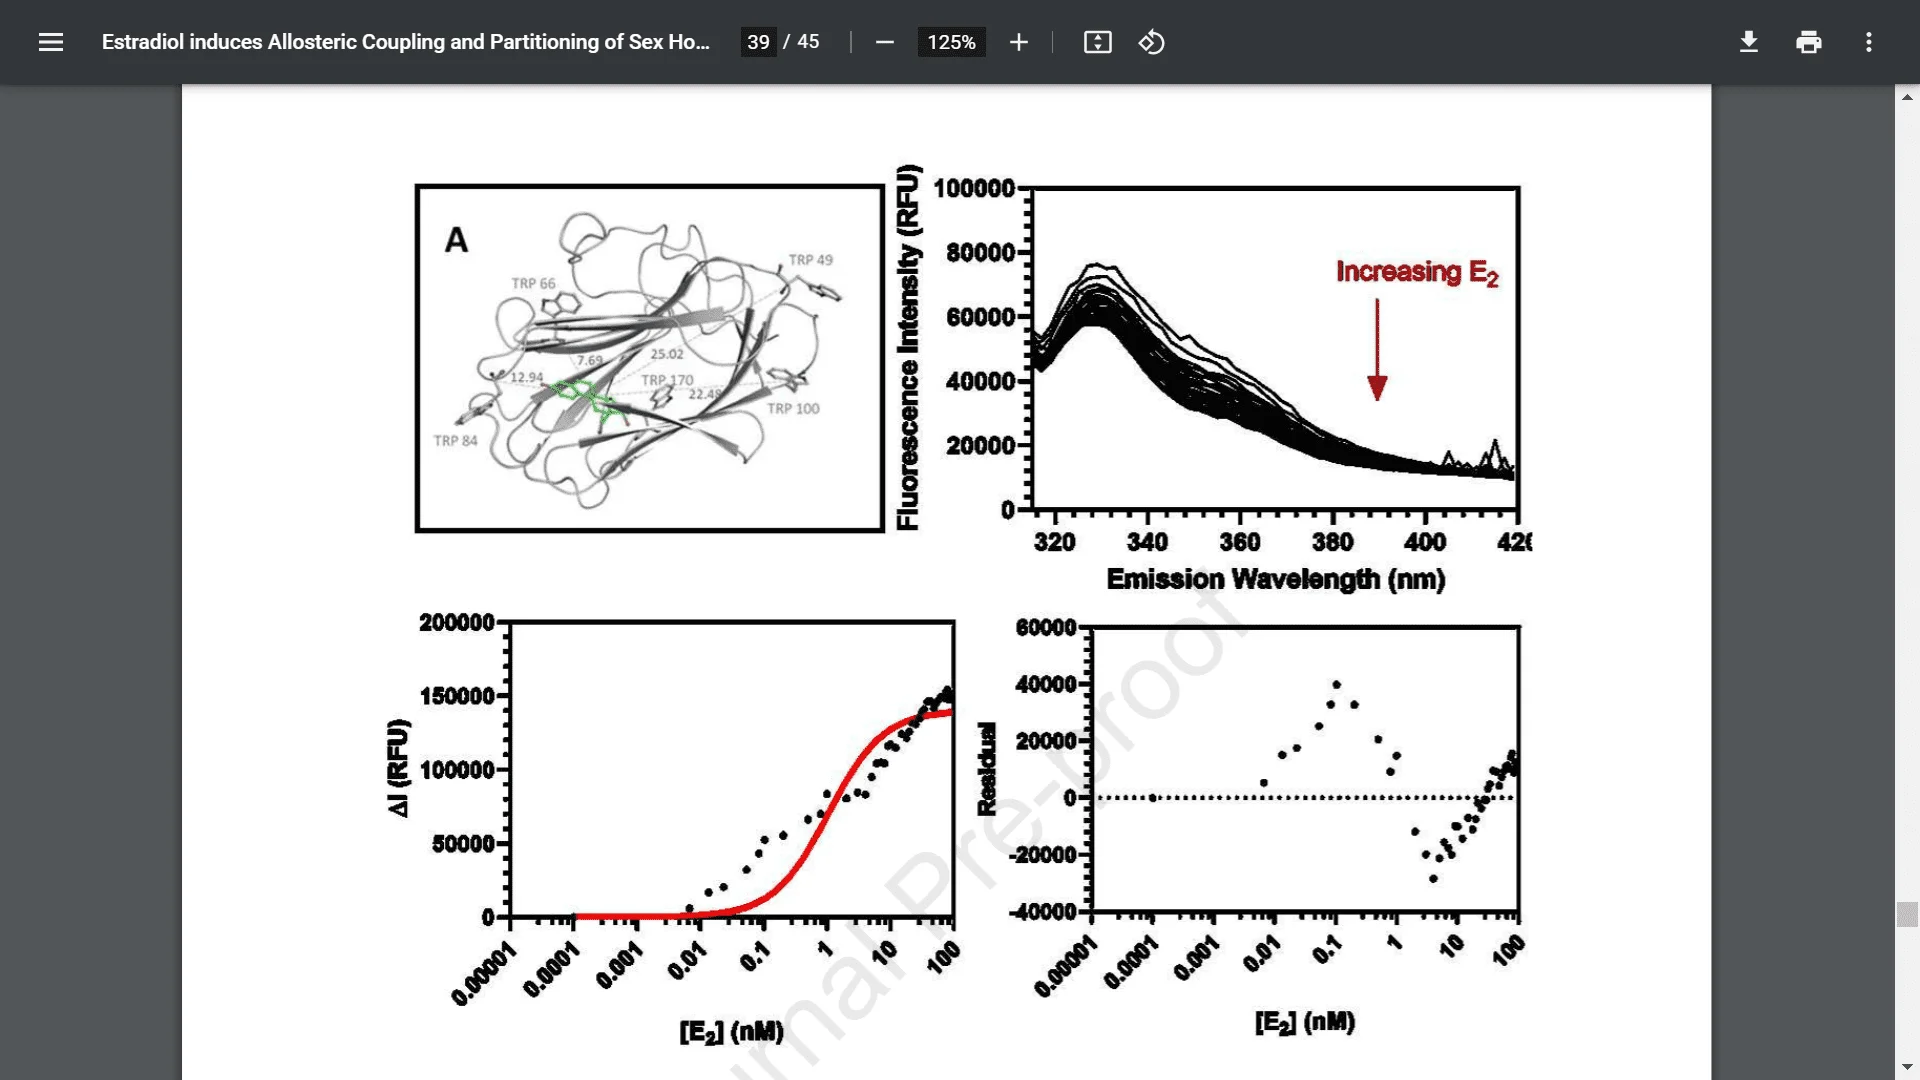Select the zoom level field 125%
Image resolution: width=1920 pixels, height=1080 pixels.
pos(951,42)
